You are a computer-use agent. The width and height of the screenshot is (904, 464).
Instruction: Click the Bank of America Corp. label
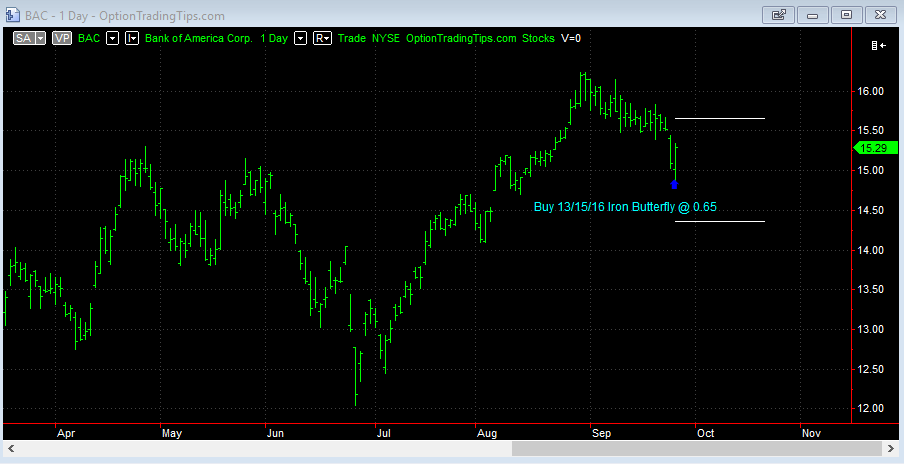click(198, 38)
